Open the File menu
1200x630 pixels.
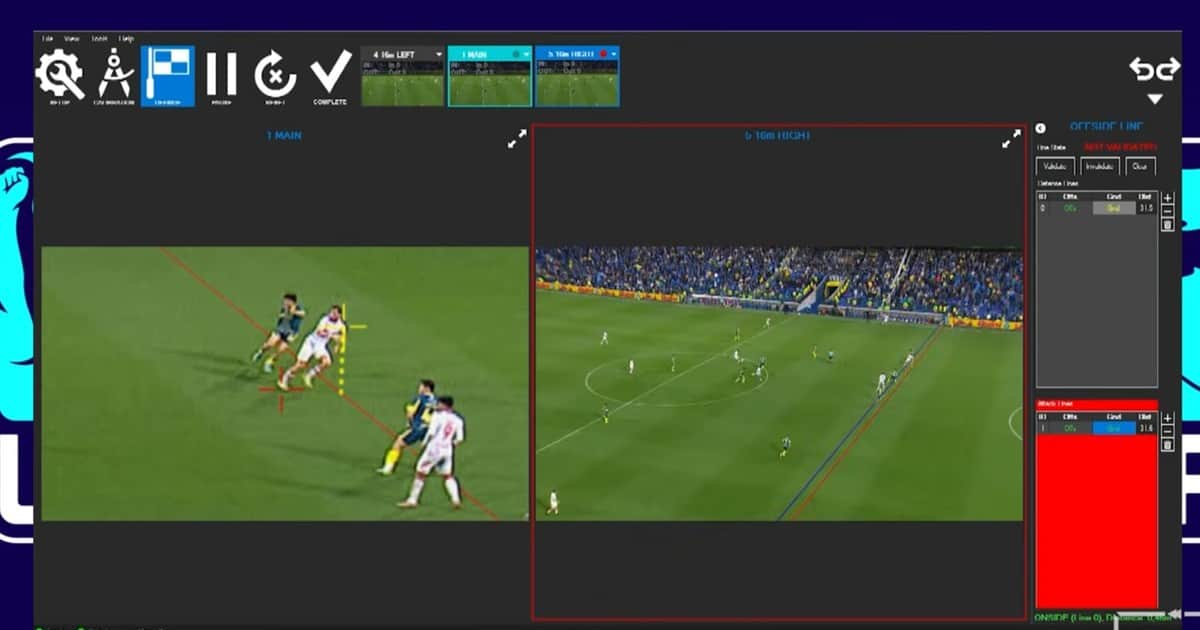tap(47, 38)
